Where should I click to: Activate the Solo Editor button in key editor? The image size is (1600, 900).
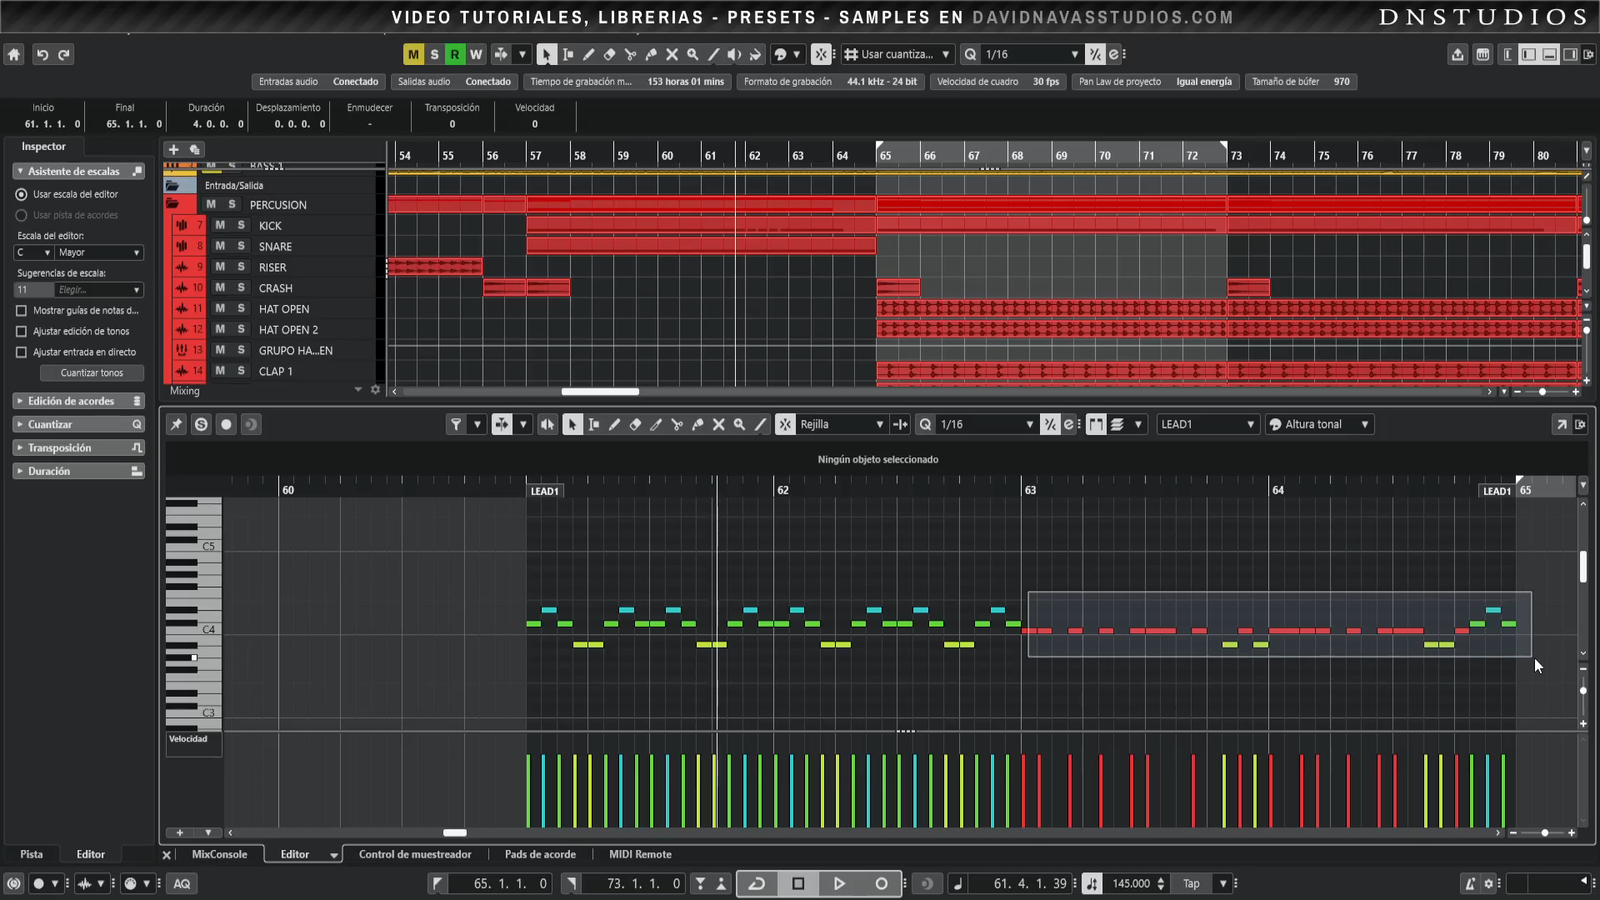tap(201, 425)
